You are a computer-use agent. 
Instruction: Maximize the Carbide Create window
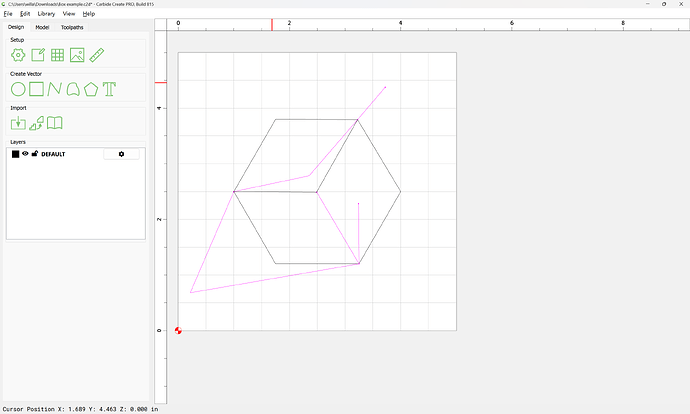pyautogui.click(x=664, y=4)
